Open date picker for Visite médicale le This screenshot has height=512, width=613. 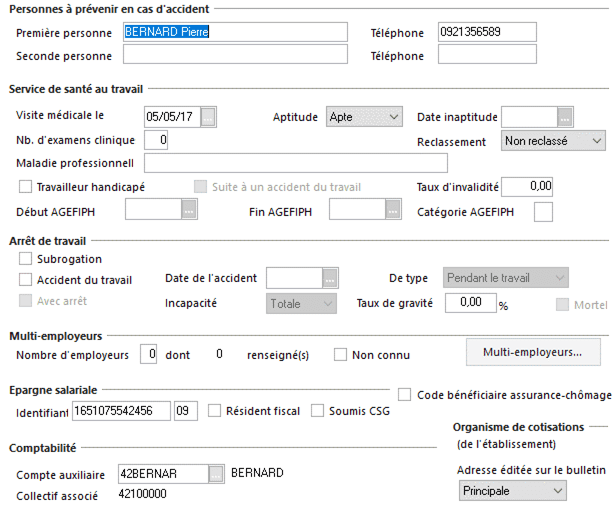click(208, 116)
